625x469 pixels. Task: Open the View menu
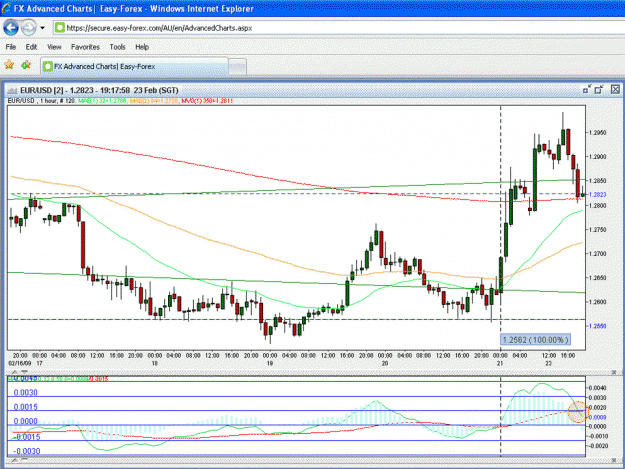[54, 47]
